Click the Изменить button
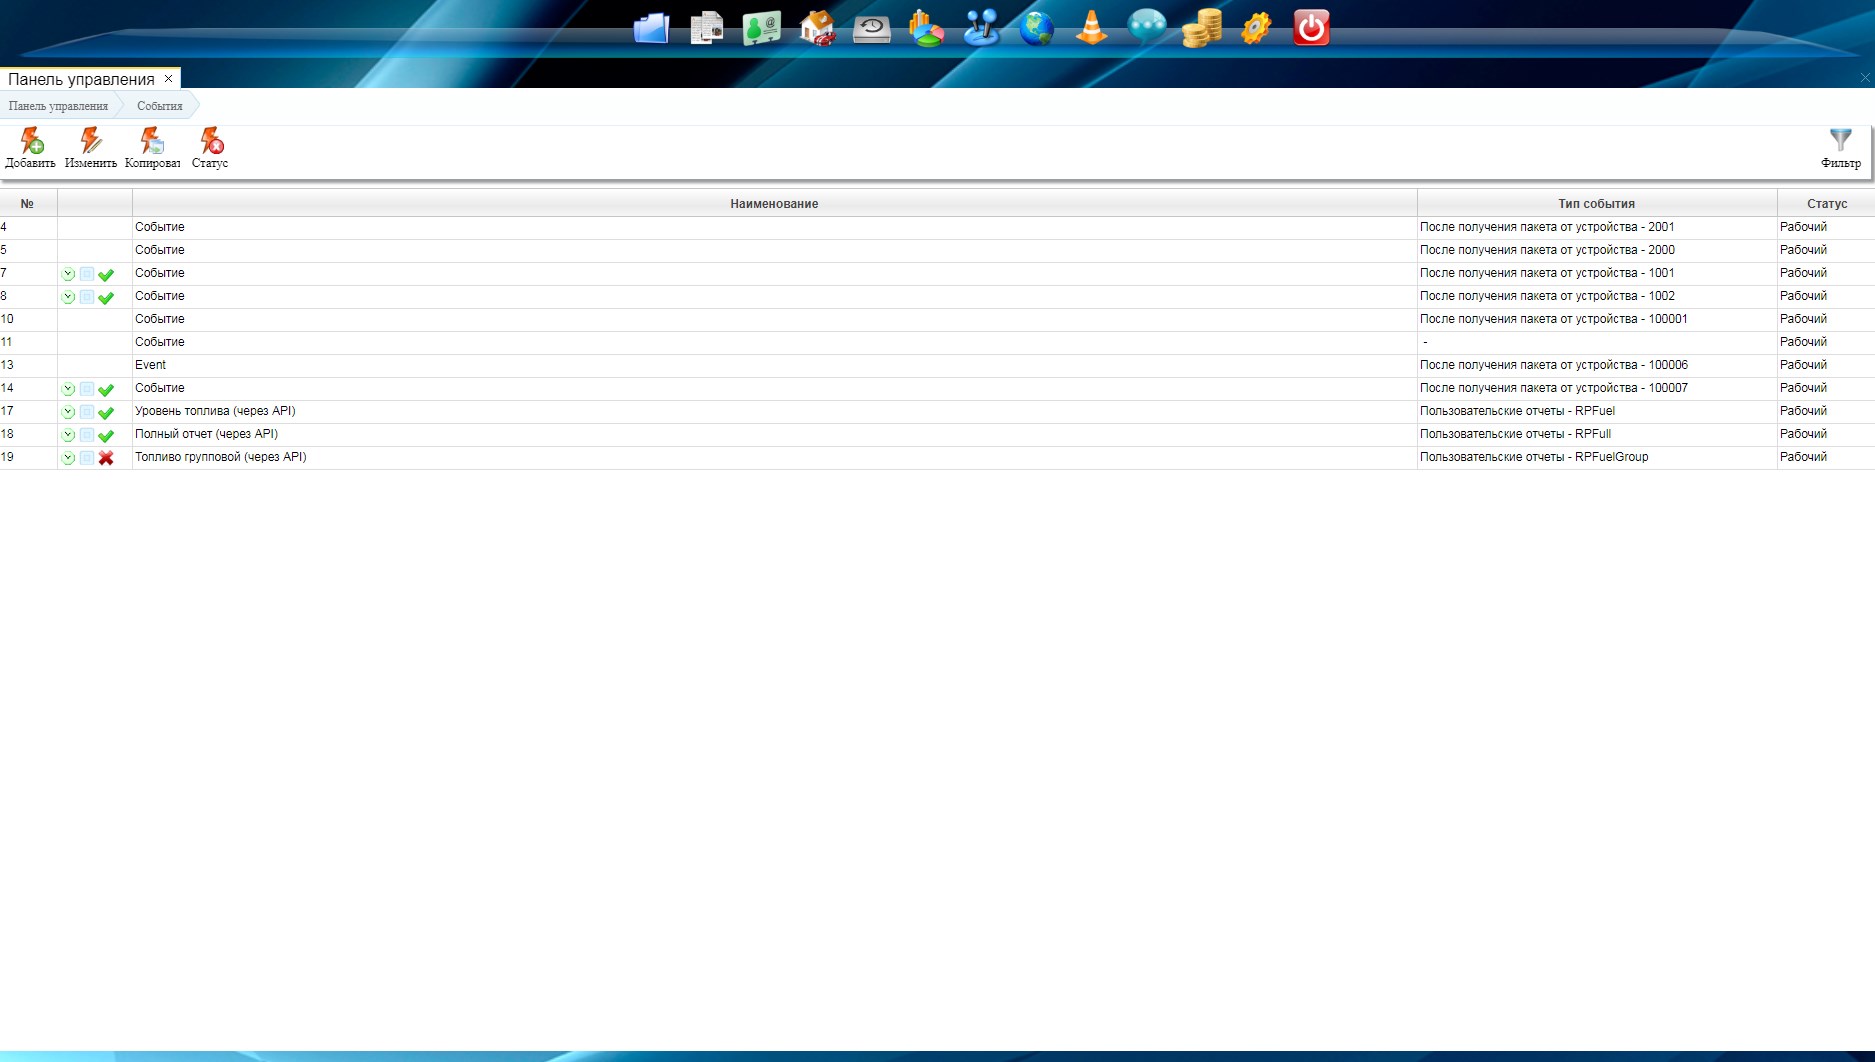This screenshot has height=1062, width=1875. click(91, 148)
